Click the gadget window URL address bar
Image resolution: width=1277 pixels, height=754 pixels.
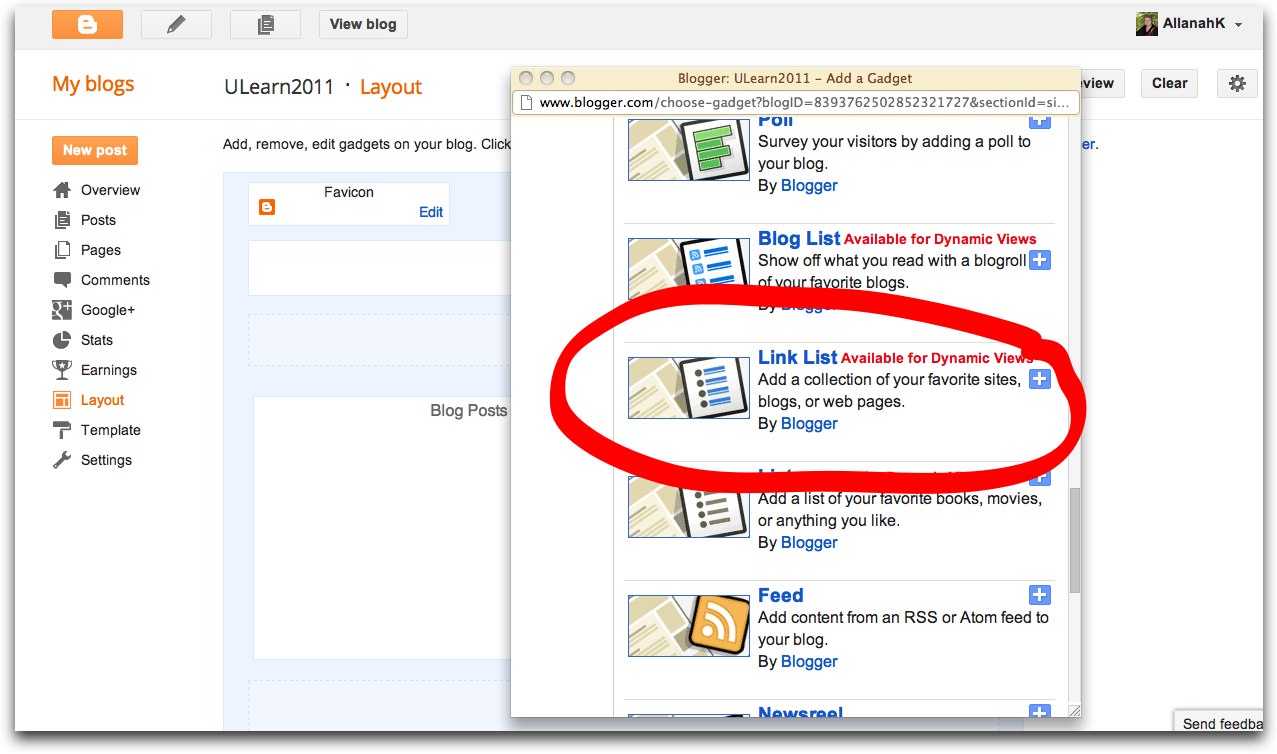click(796, 102)
